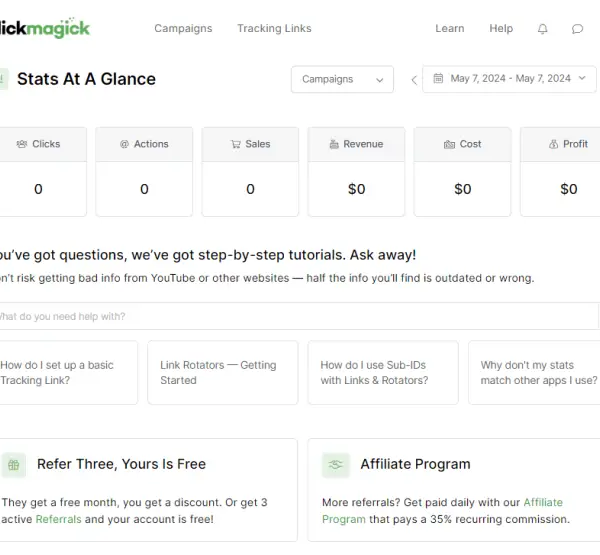The height and width of the screenshot is (555, 600).
Task: Click the Cost card icon
Action: pyautogui.click(x=449, y=144)
